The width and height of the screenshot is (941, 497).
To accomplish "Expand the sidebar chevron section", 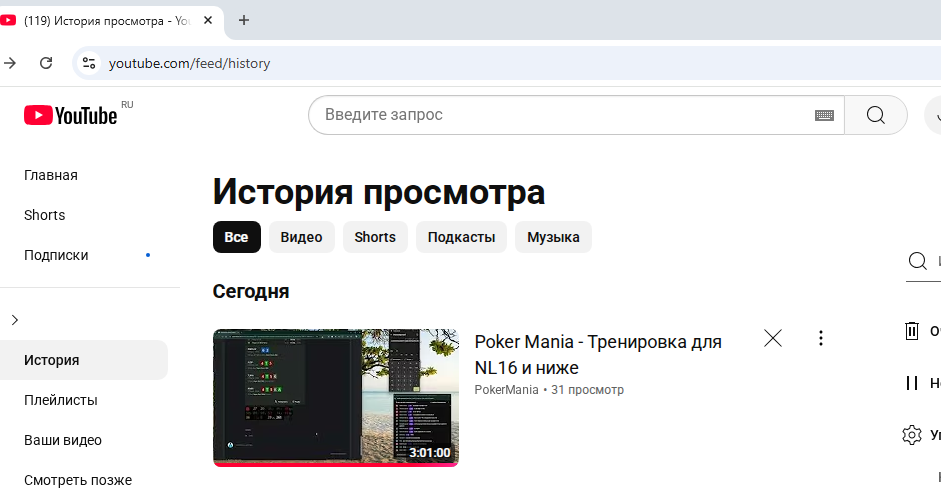I will 15,320.
